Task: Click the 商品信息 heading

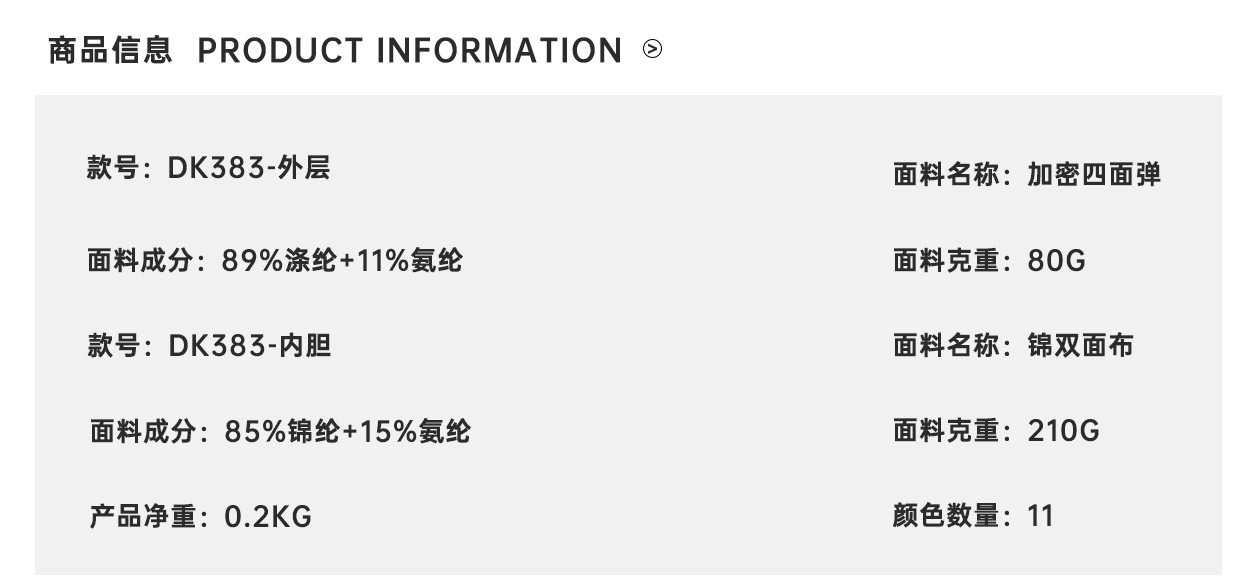Action: [x=111, y=50]
